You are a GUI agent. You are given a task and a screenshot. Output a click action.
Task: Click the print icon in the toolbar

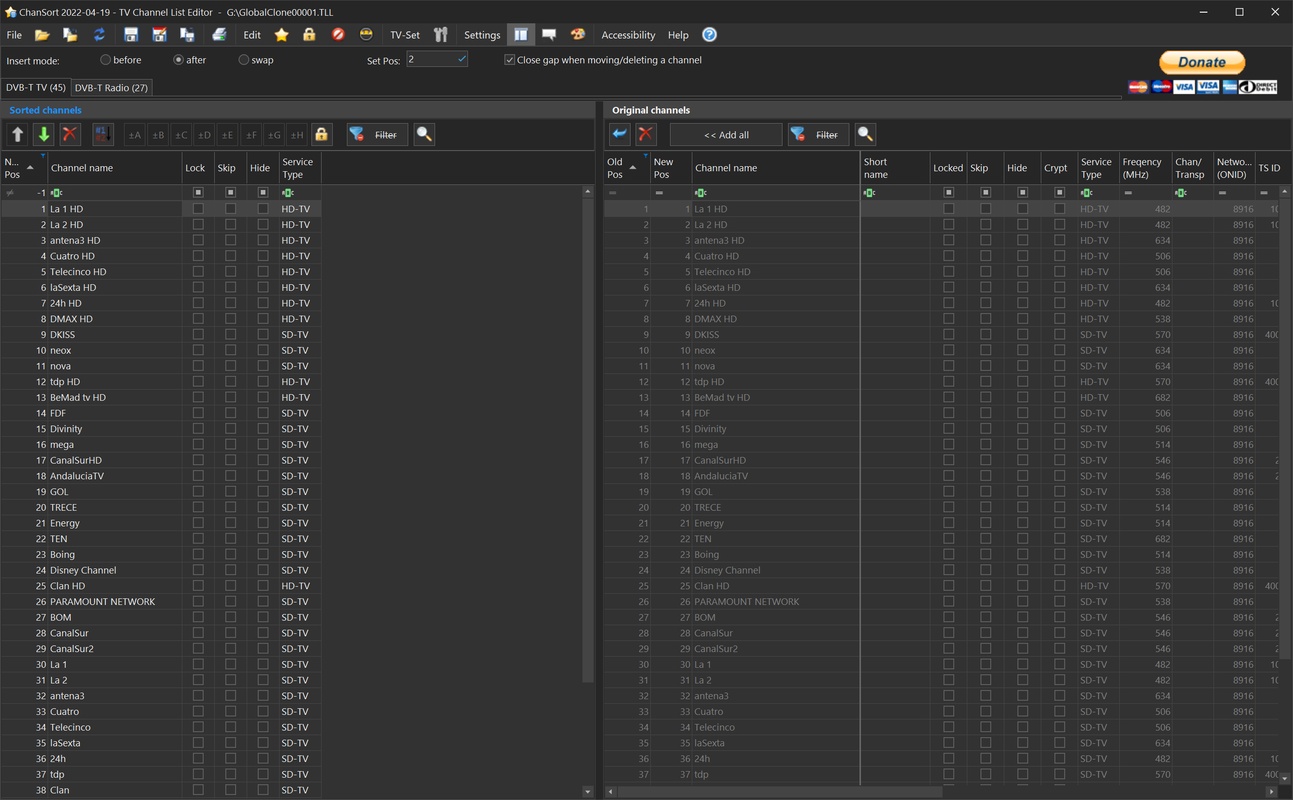[219, 35]
